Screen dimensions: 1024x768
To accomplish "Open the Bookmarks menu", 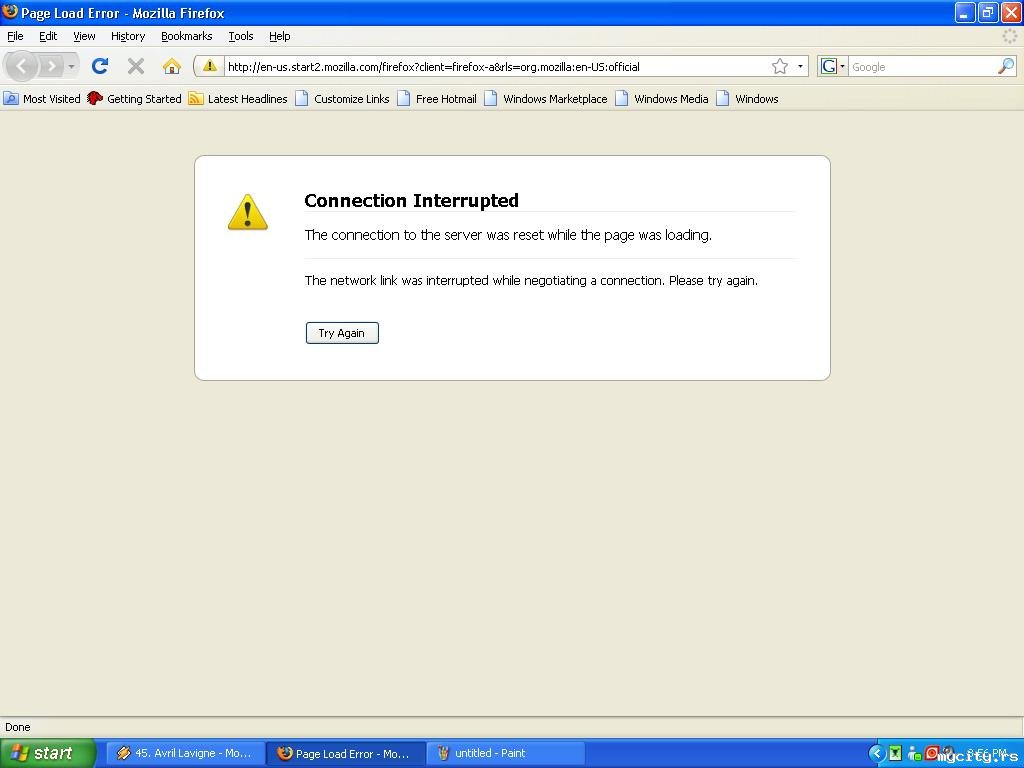I will tap(187, 36).
